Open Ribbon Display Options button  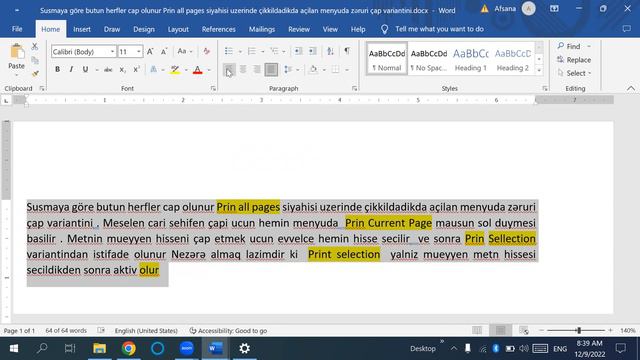point(554,9)
